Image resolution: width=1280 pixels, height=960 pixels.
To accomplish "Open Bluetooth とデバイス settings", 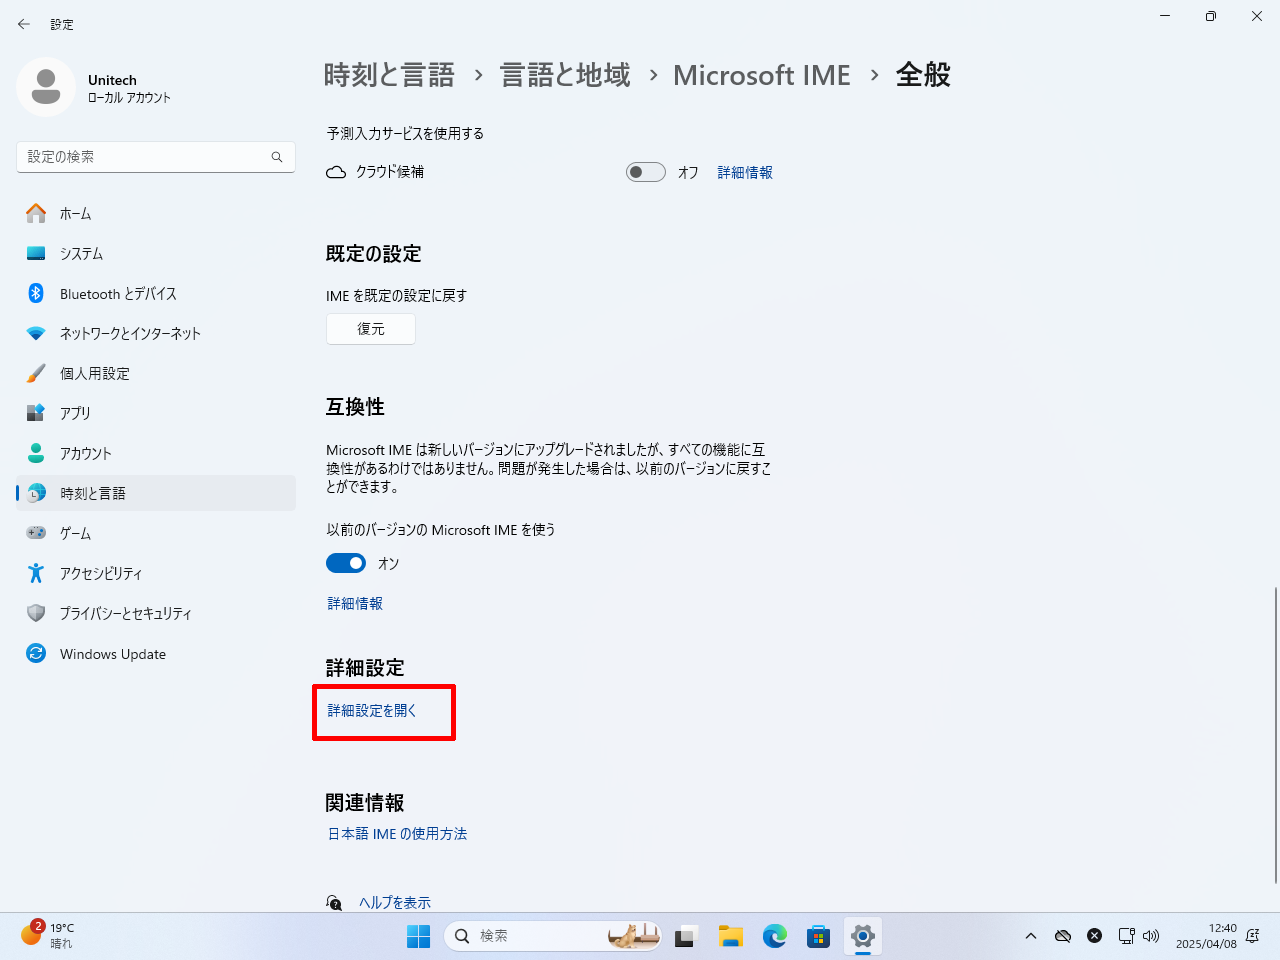I will coord(156,293).
